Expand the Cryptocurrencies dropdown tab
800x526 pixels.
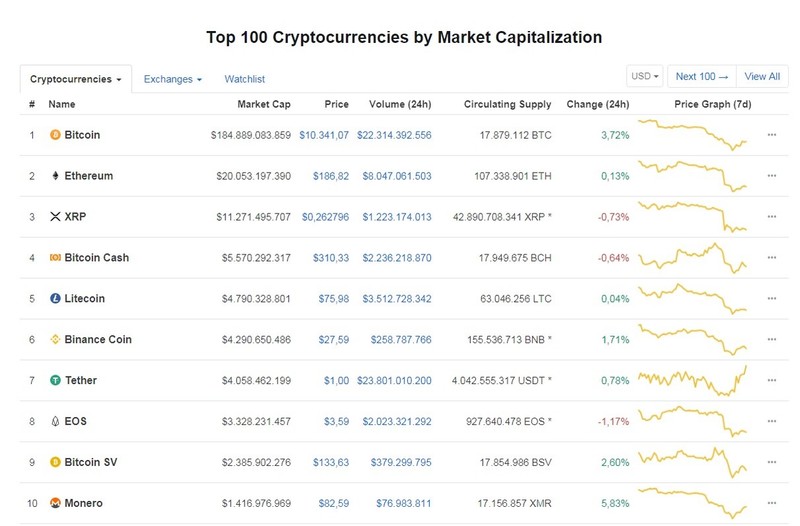coord(76,79)
